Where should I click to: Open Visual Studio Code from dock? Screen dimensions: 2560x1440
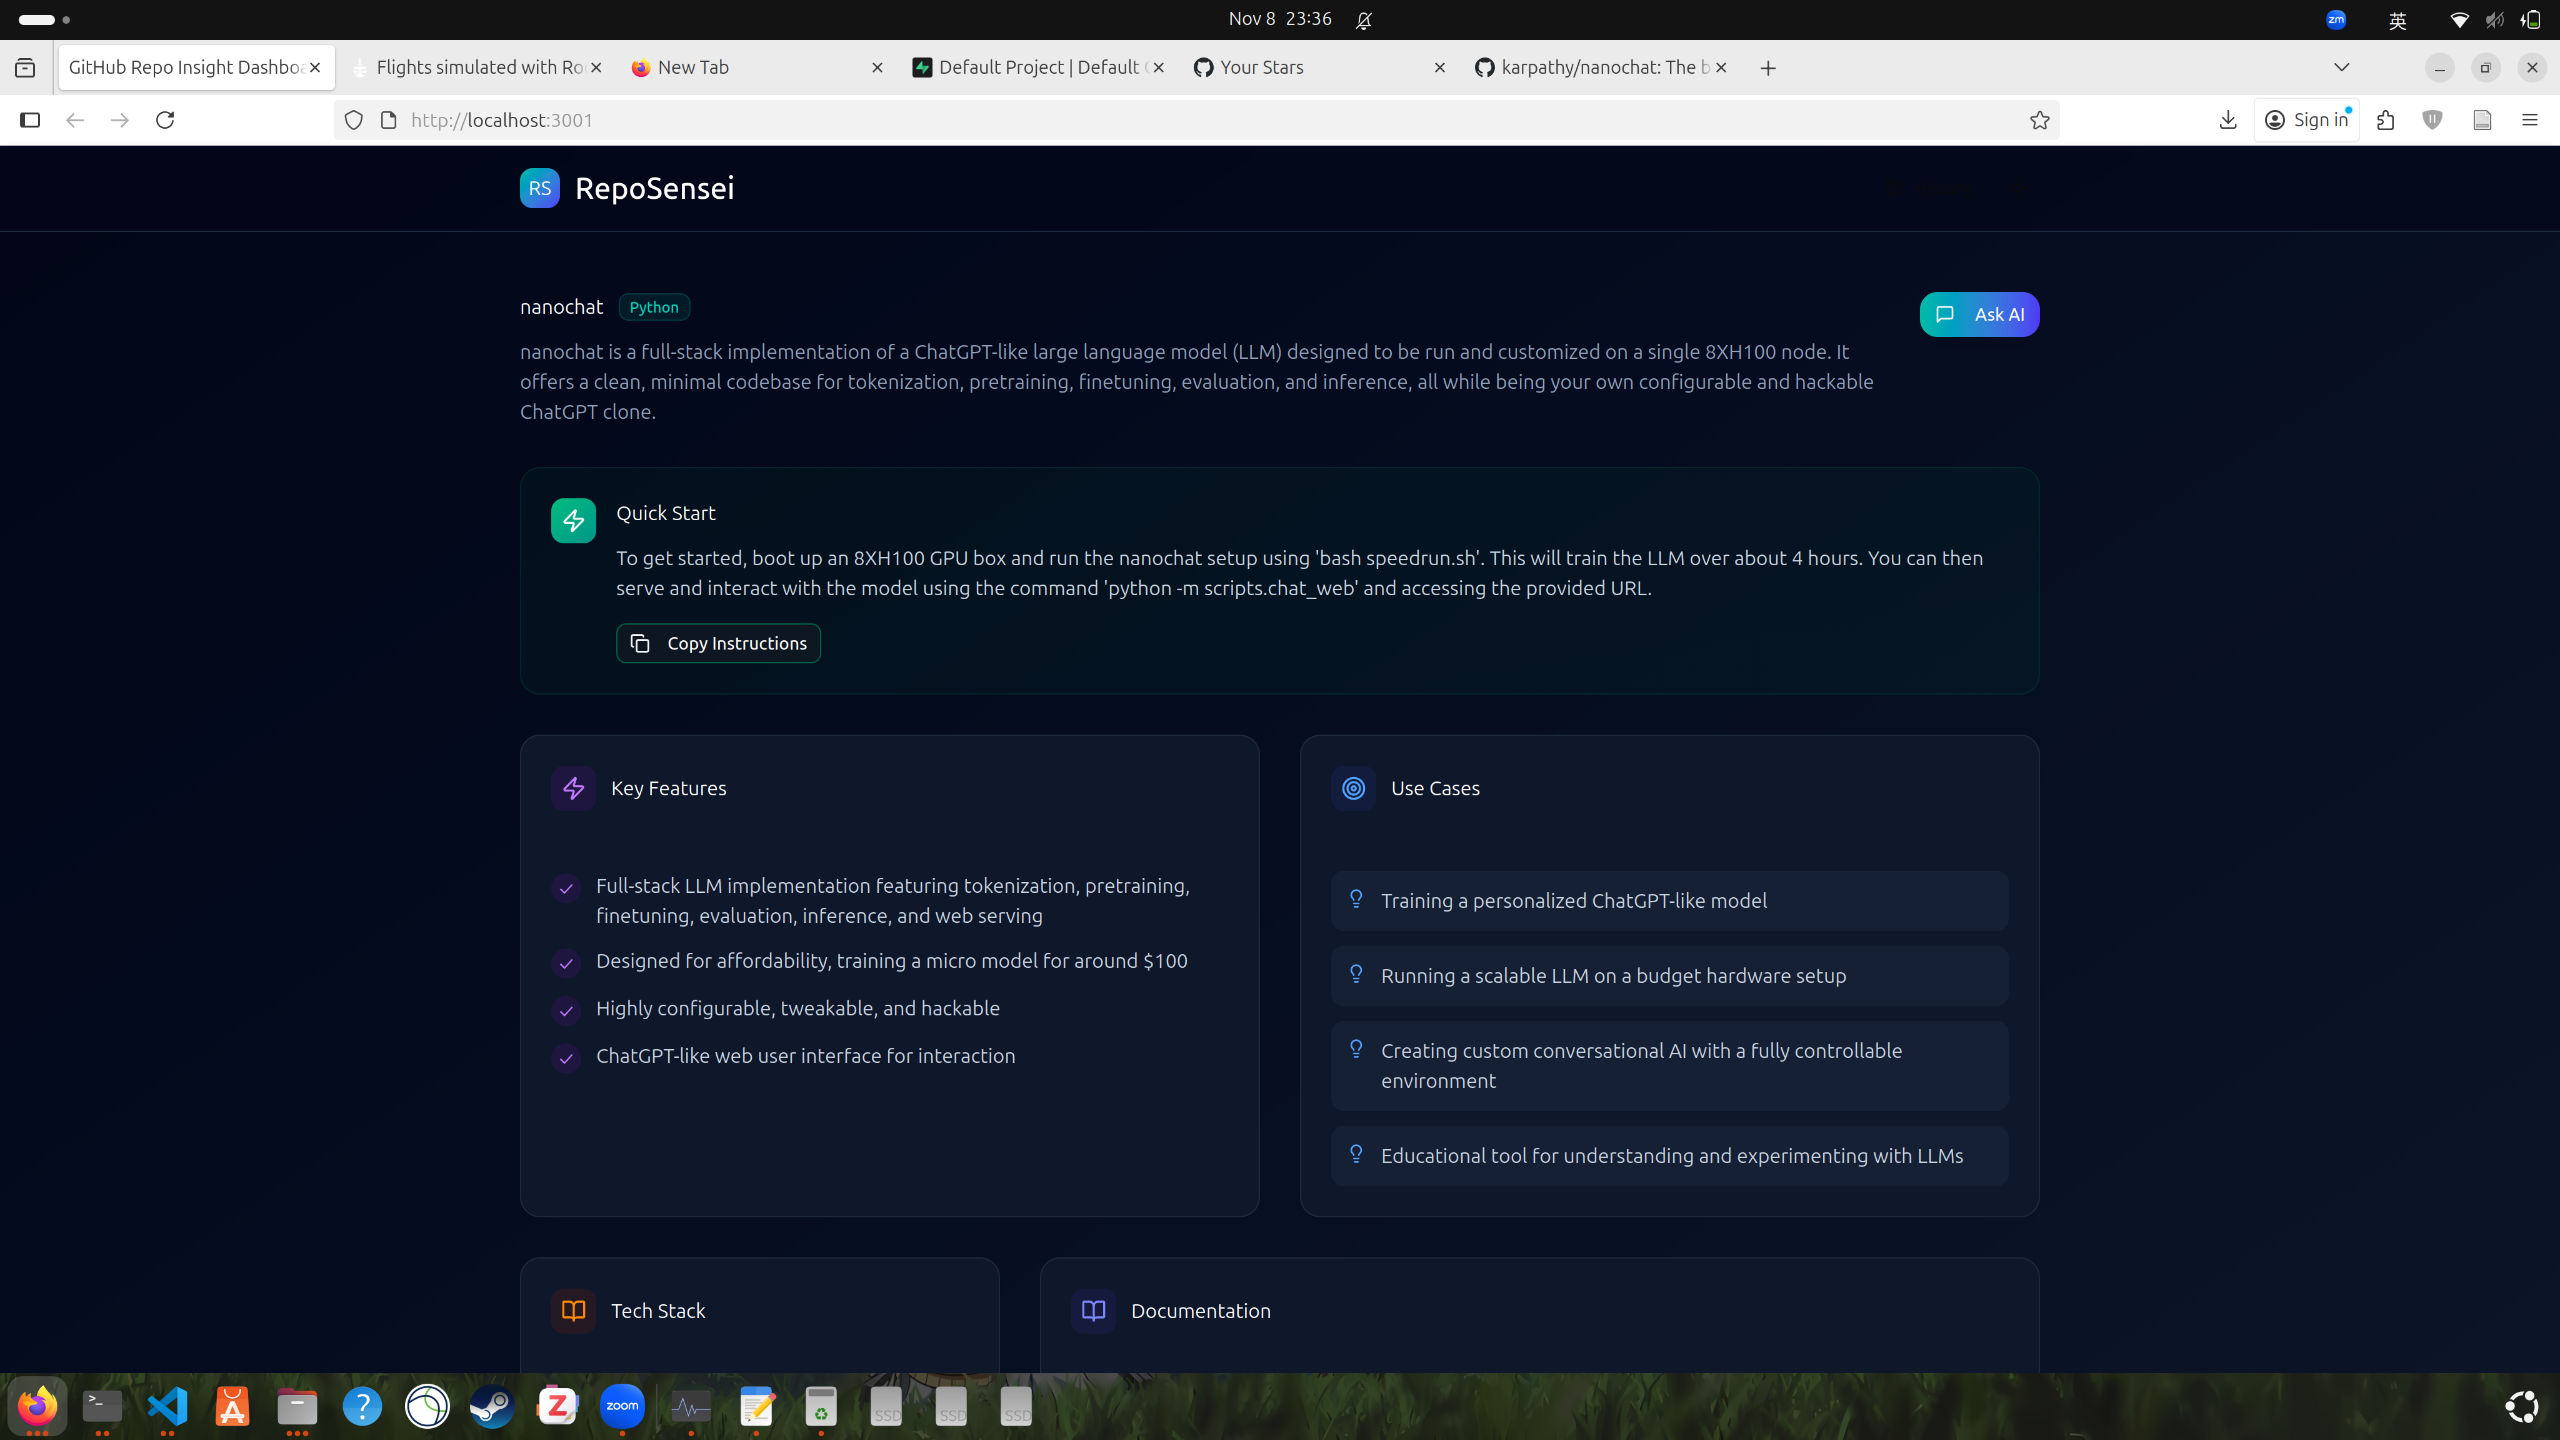coord(167,1406)
